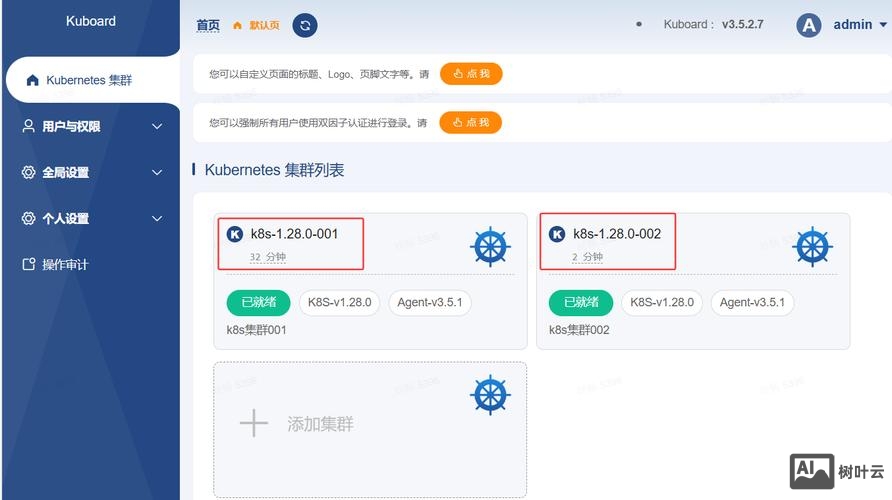Expand the 全局设置 menu chevron

click(x=157, y=172)
